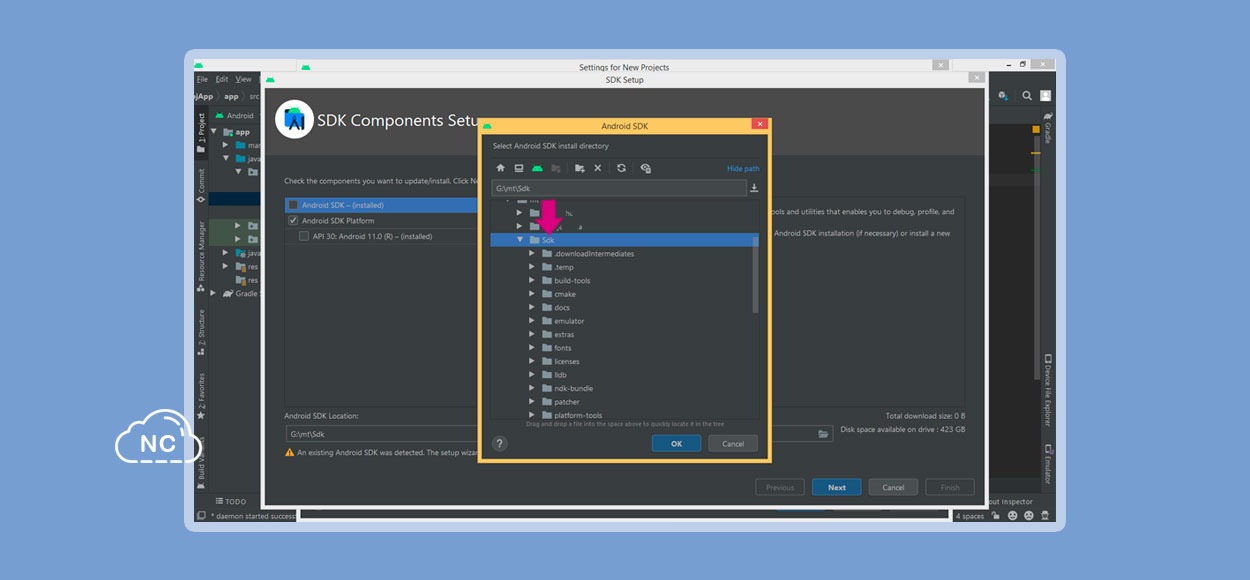The width and height of the screenshot is (1250, 580).
Task: Uncheck the Android SDK Platform checkbox
Action: (293, 221)
